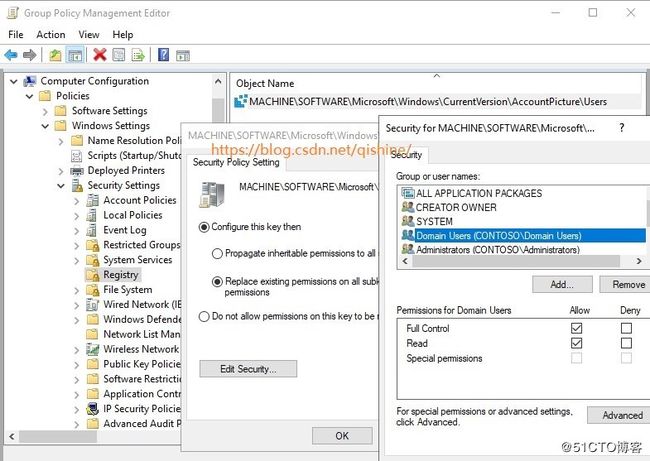
Task: Expand the Account Policies tree node
Action: pyautogui.click(x=77, y=200)
